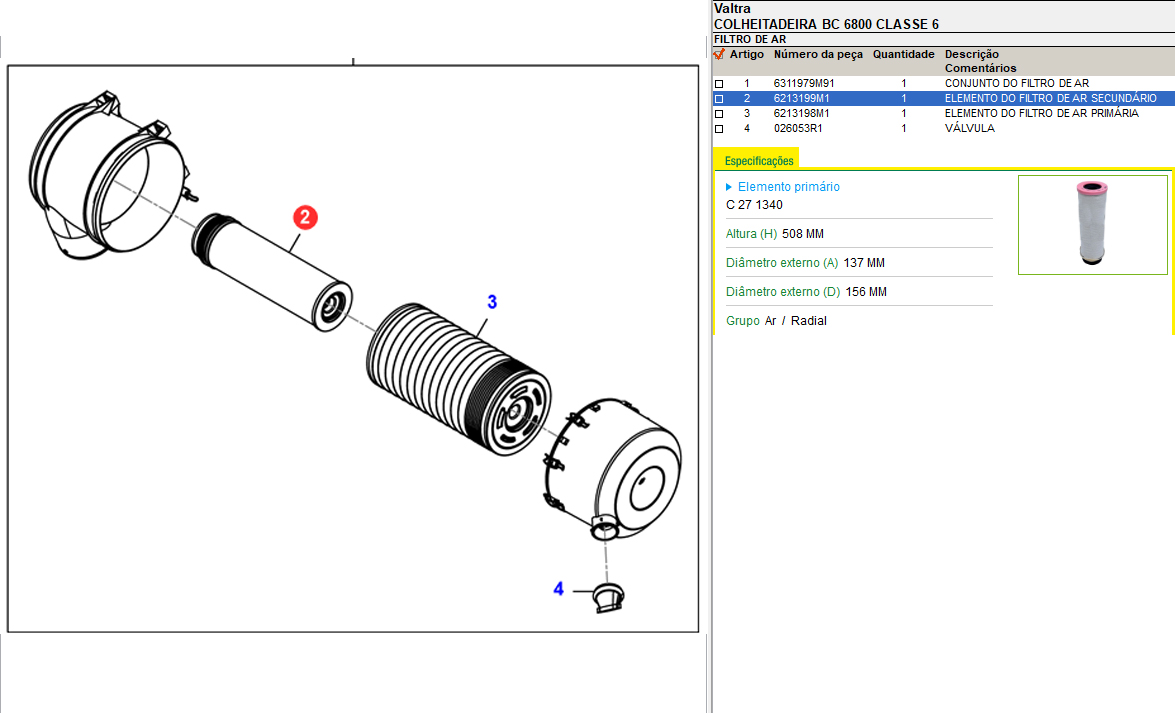Toggle checkbox of highlighted part 6213199M1
Image resolution: width=1175 pixels, height=713 pixels.
click(x=719, y=99)
